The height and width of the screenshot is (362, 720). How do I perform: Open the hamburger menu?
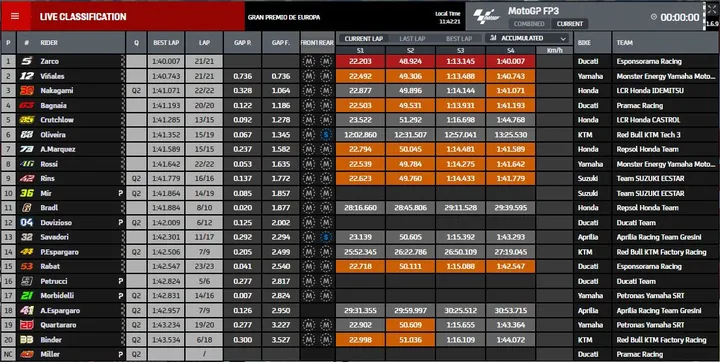[15, 16]
